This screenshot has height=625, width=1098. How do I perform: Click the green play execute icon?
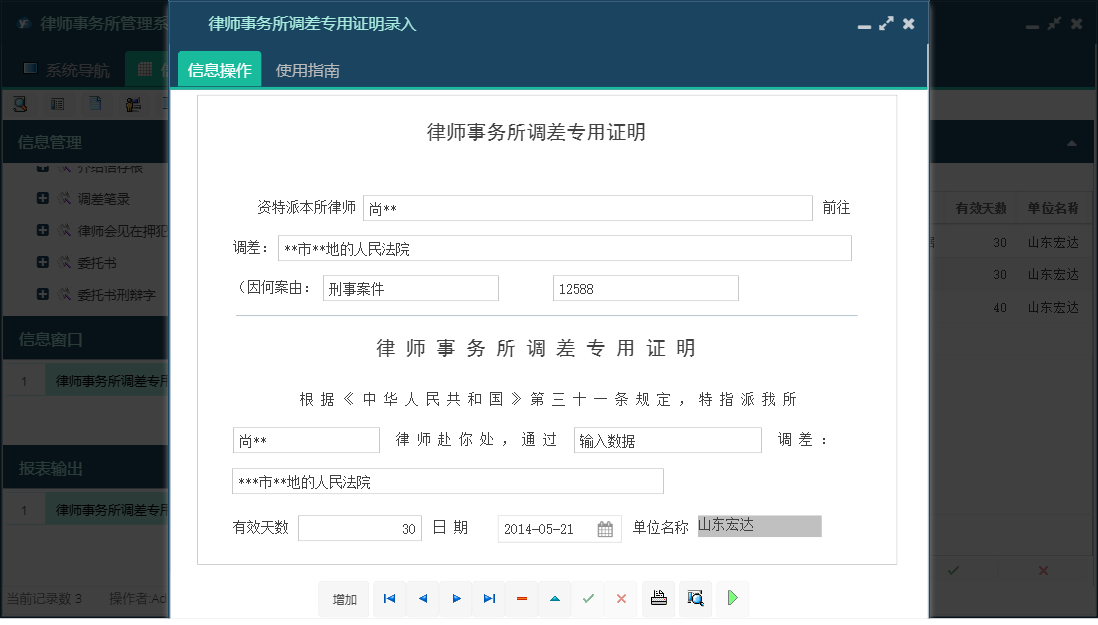click(731, 599)
